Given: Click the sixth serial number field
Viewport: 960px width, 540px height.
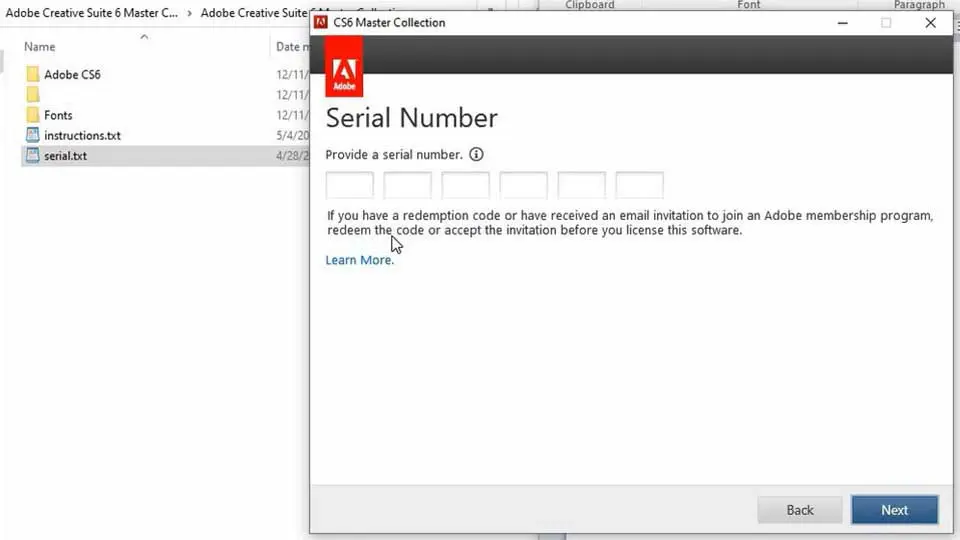Looking at the screenshot, I should 639,185.
